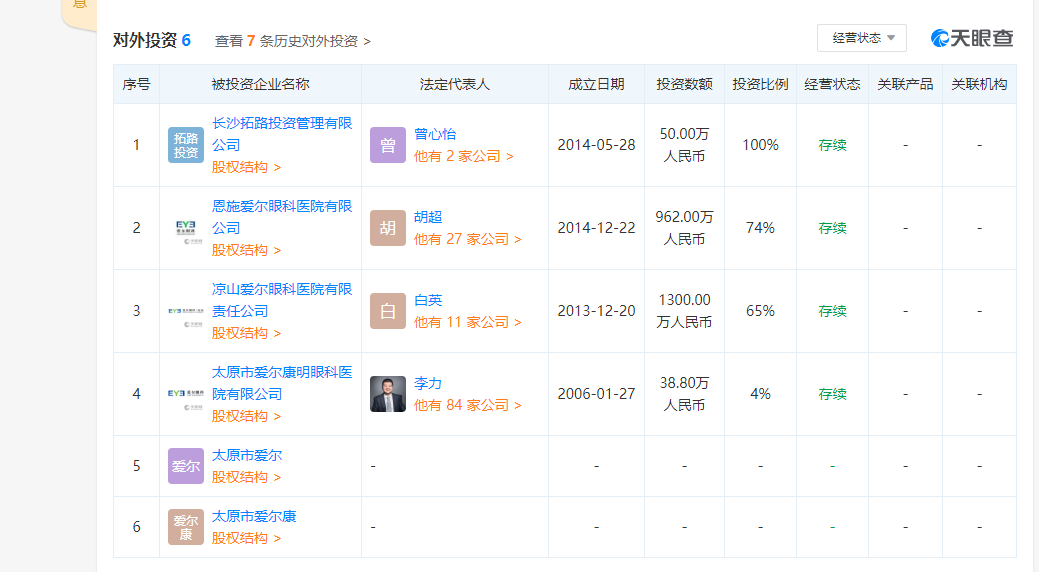Click the 天眼查 logo

(x=972, y=38)
